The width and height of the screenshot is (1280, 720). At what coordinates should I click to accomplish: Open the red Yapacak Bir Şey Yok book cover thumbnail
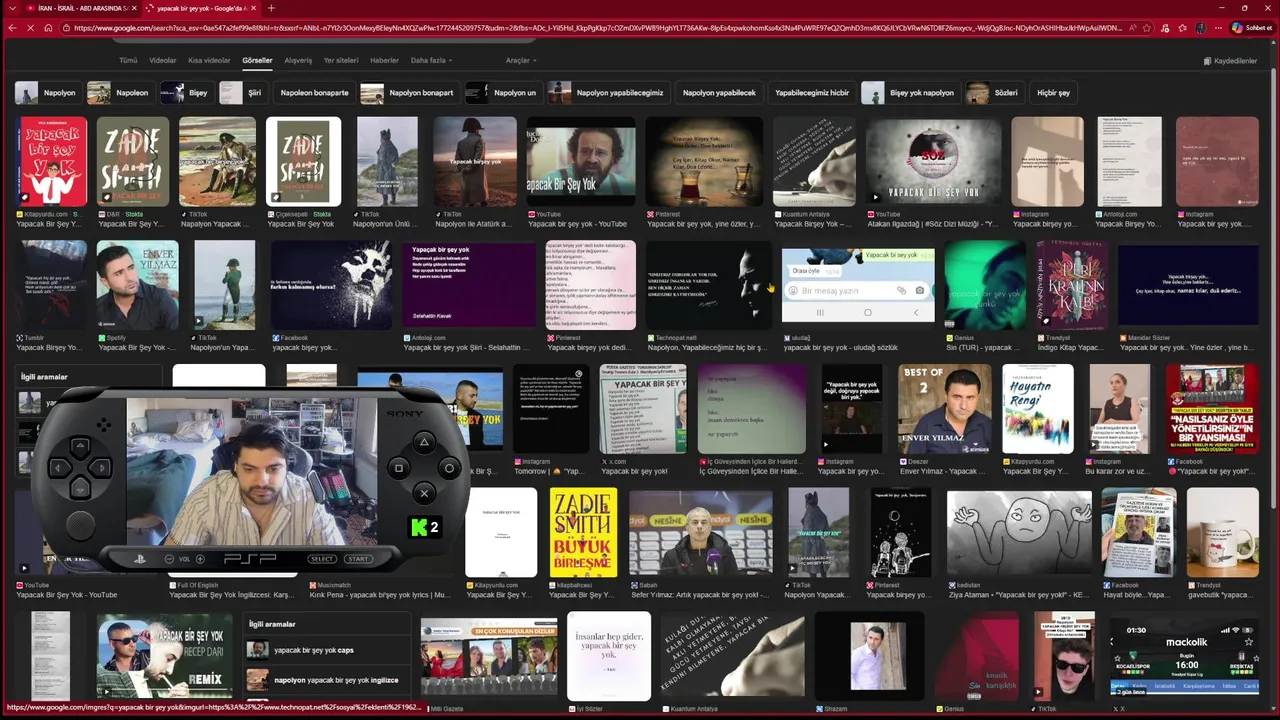click(x=51, y=161)
